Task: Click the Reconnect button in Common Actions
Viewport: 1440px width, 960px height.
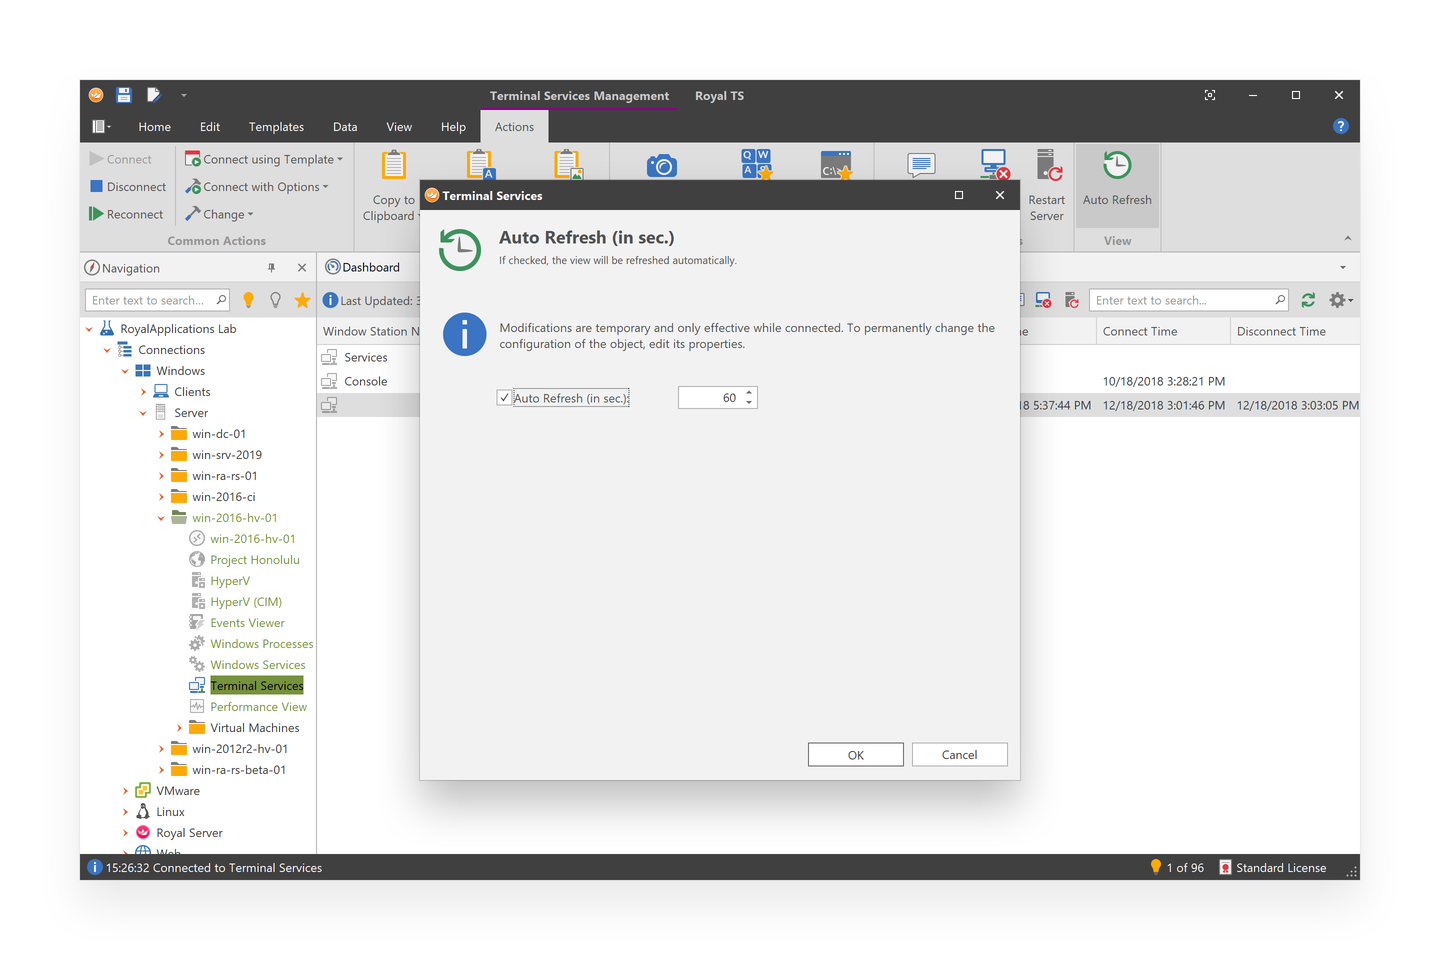Action: pyautogui.click(x=126, y=214)
